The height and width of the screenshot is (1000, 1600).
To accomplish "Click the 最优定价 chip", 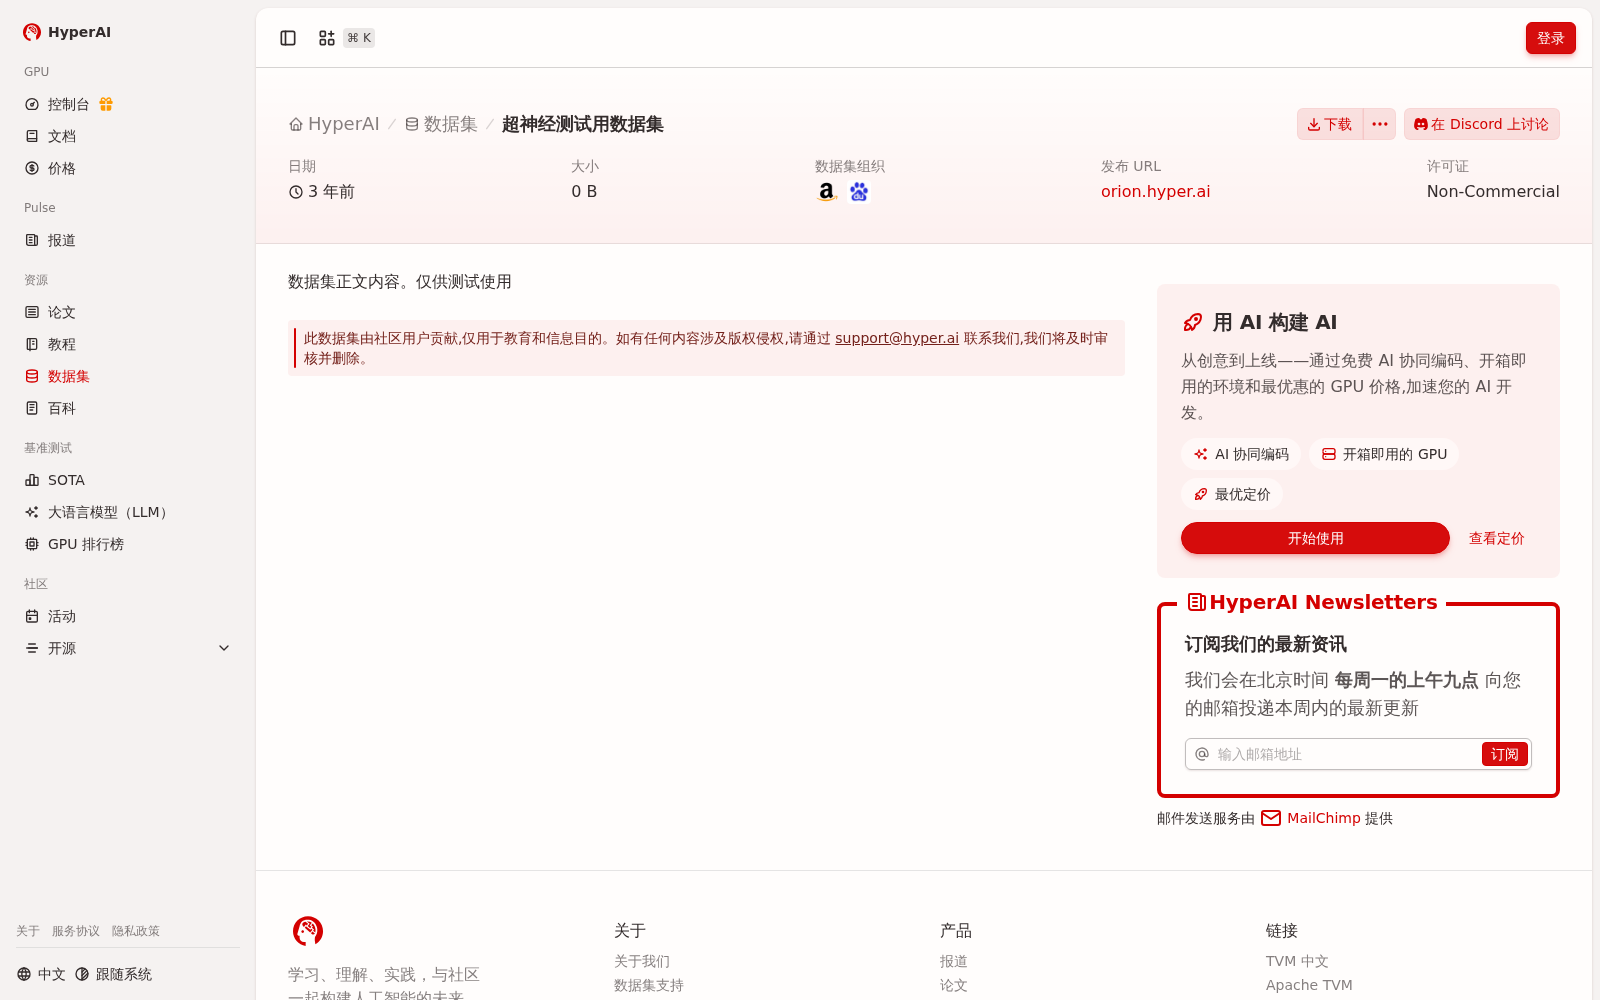I will point(1232,494).
